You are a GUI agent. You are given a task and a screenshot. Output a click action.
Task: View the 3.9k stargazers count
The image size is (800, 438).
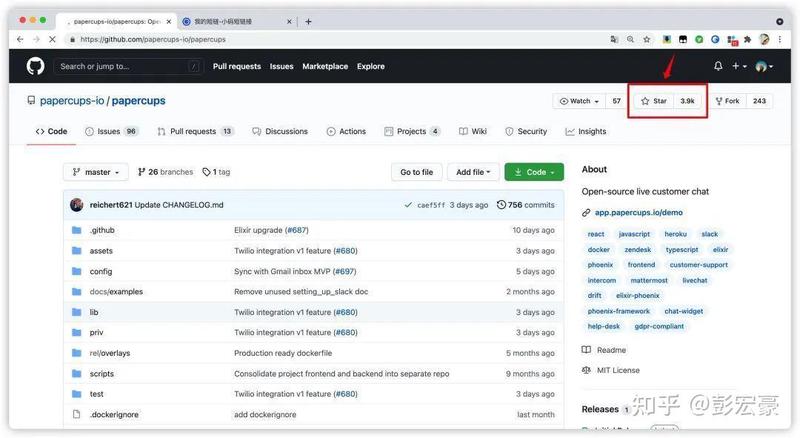pyautogui.click(x=687, y=101)
